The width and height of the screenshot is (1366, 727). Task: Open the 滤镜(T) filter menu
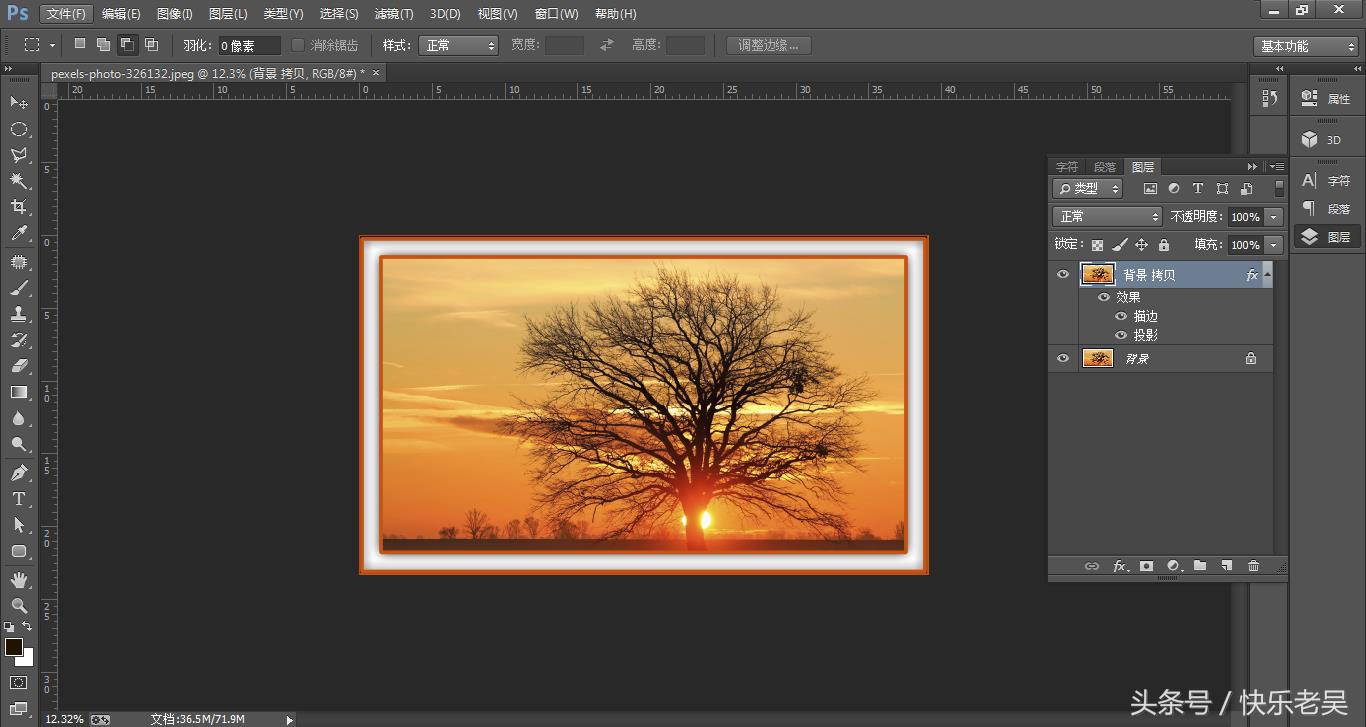tap(393, 14)
